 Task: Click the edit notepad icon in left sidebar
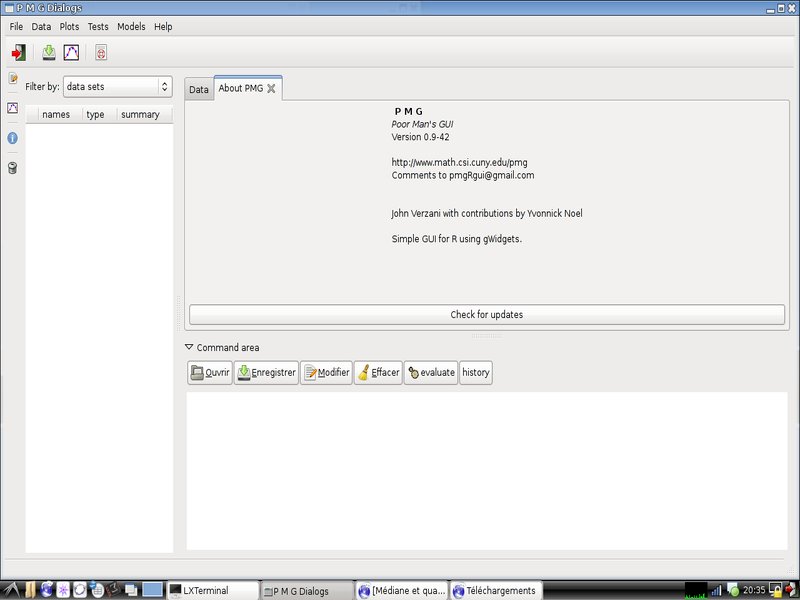pyautogui.click(x=13, y=78)
